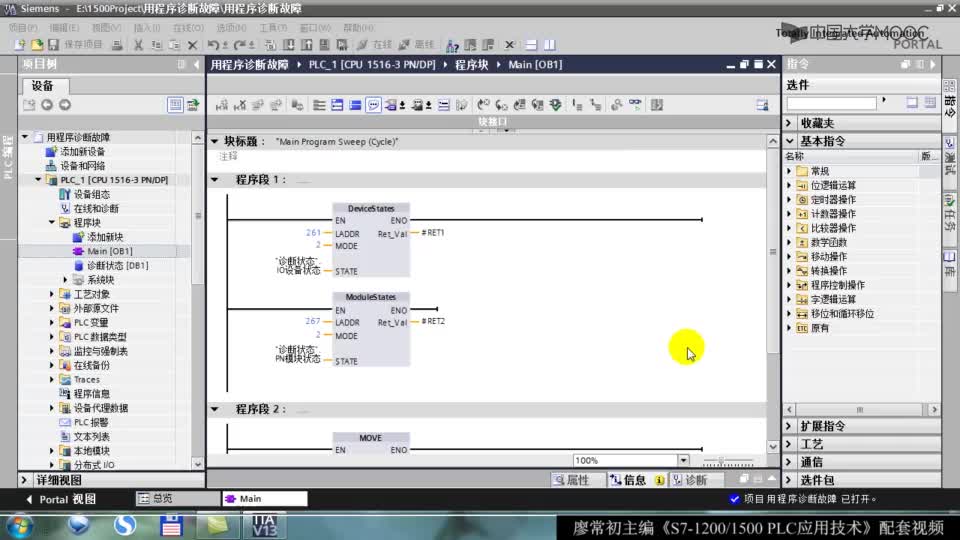Click the Paste toolbar icon
The height and width of the screenshot is (540, 960).
[x=174, y=45]
